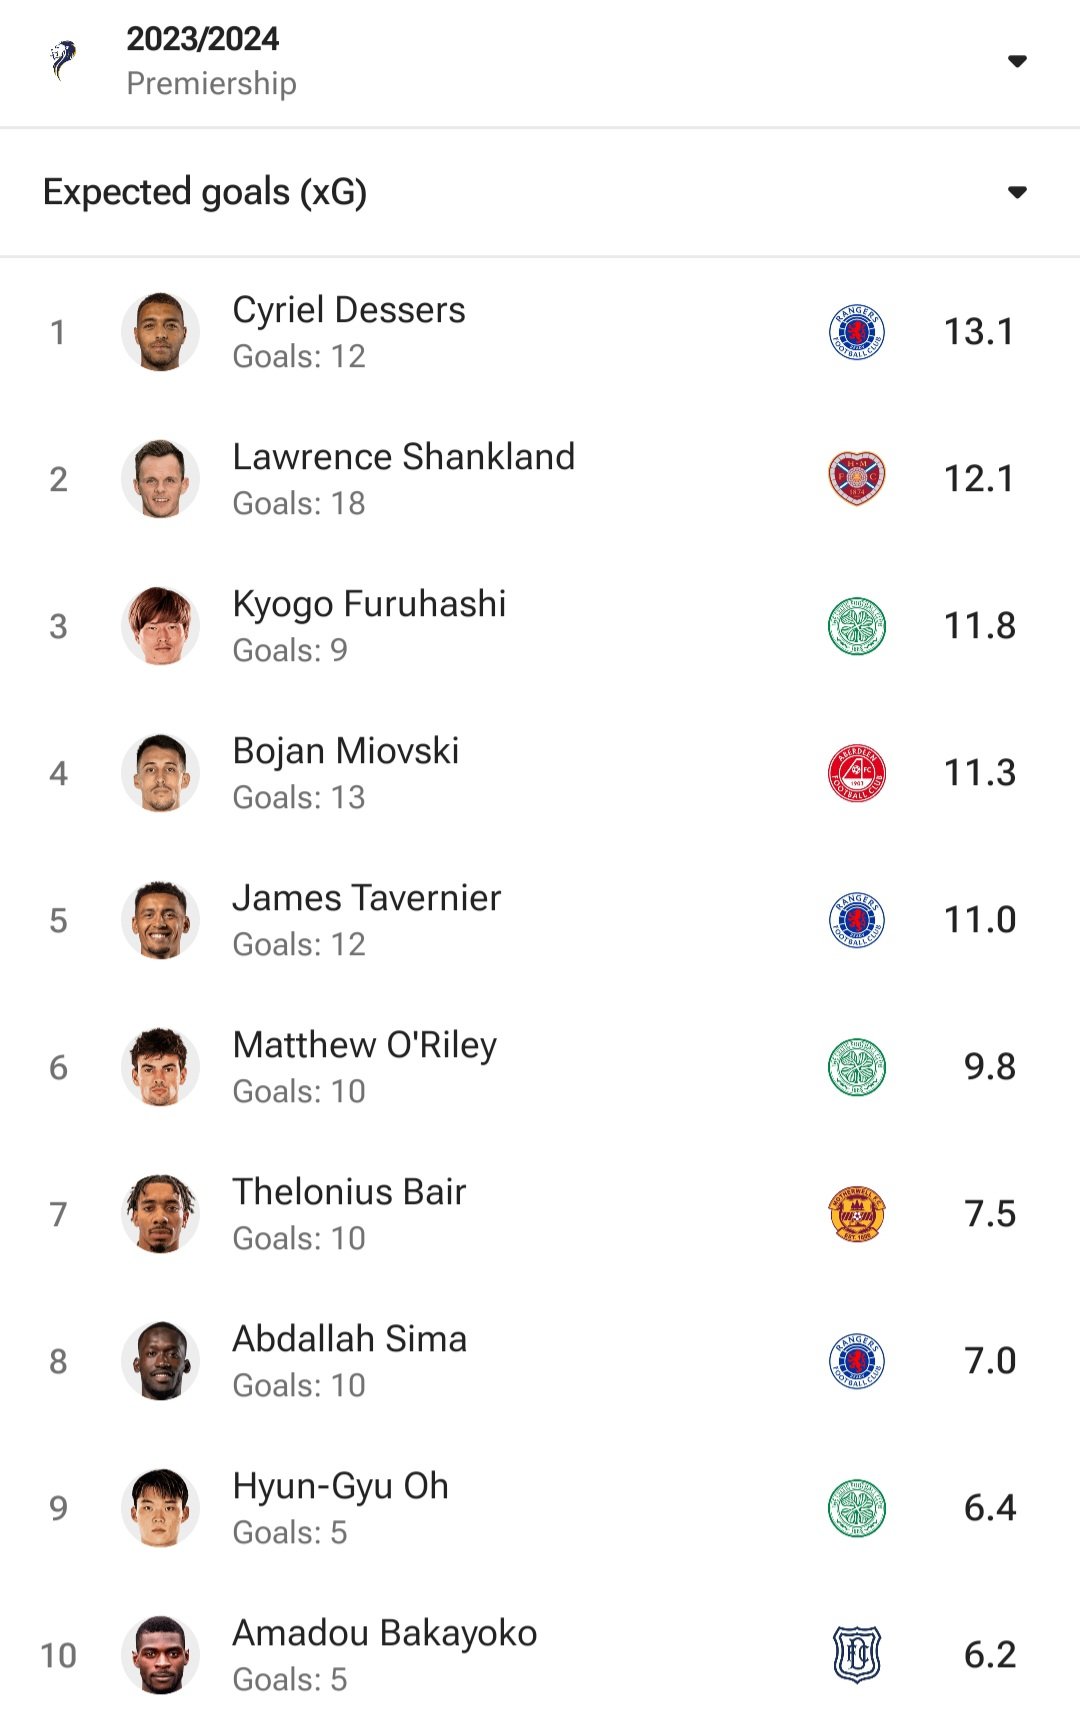This screenshot has height=1723, width=1080.
Task: Open the 2023/2024 season dropdown arrow
Action: (1017, 61)
